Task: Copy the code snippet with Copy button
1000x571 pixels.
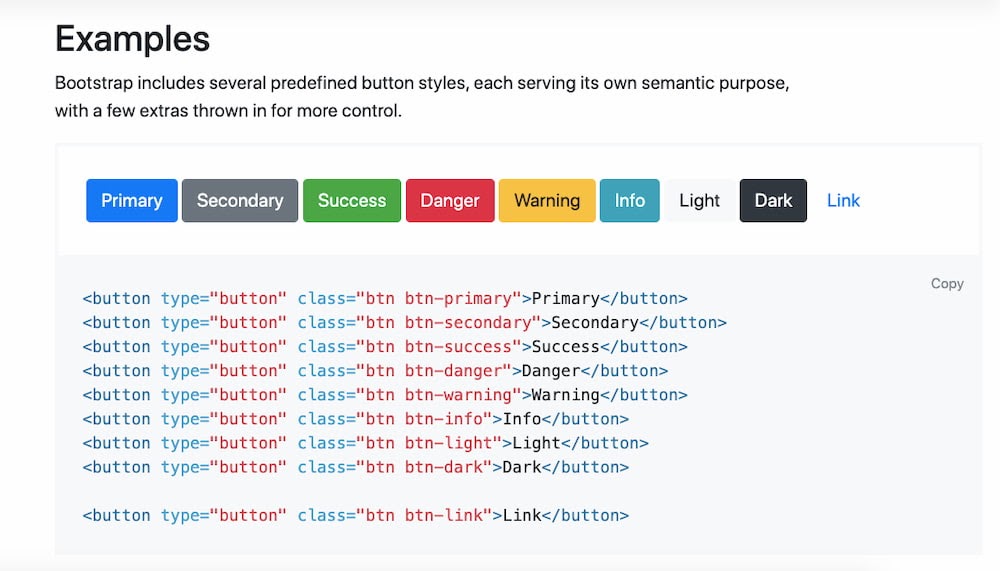Action: pos(947,283)
